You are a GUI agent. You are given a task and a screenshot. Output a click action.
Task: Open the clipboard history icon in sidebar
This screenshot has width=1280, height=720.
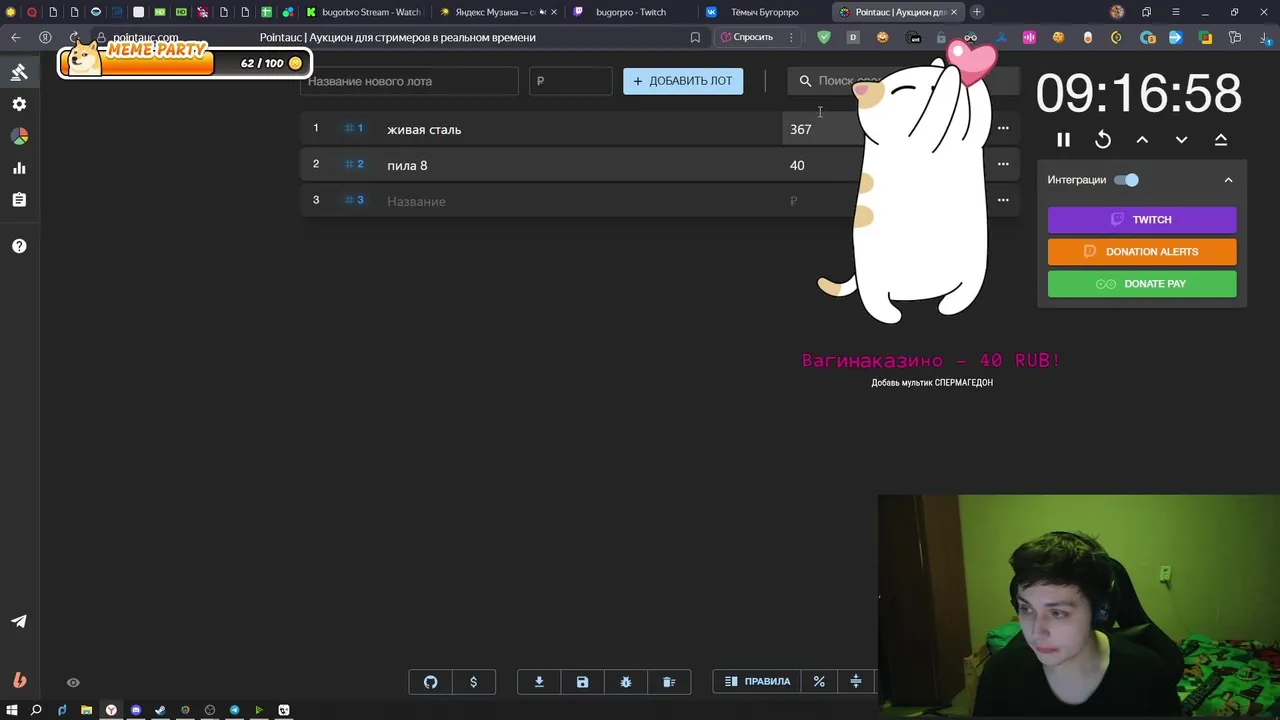click(19, 200)
